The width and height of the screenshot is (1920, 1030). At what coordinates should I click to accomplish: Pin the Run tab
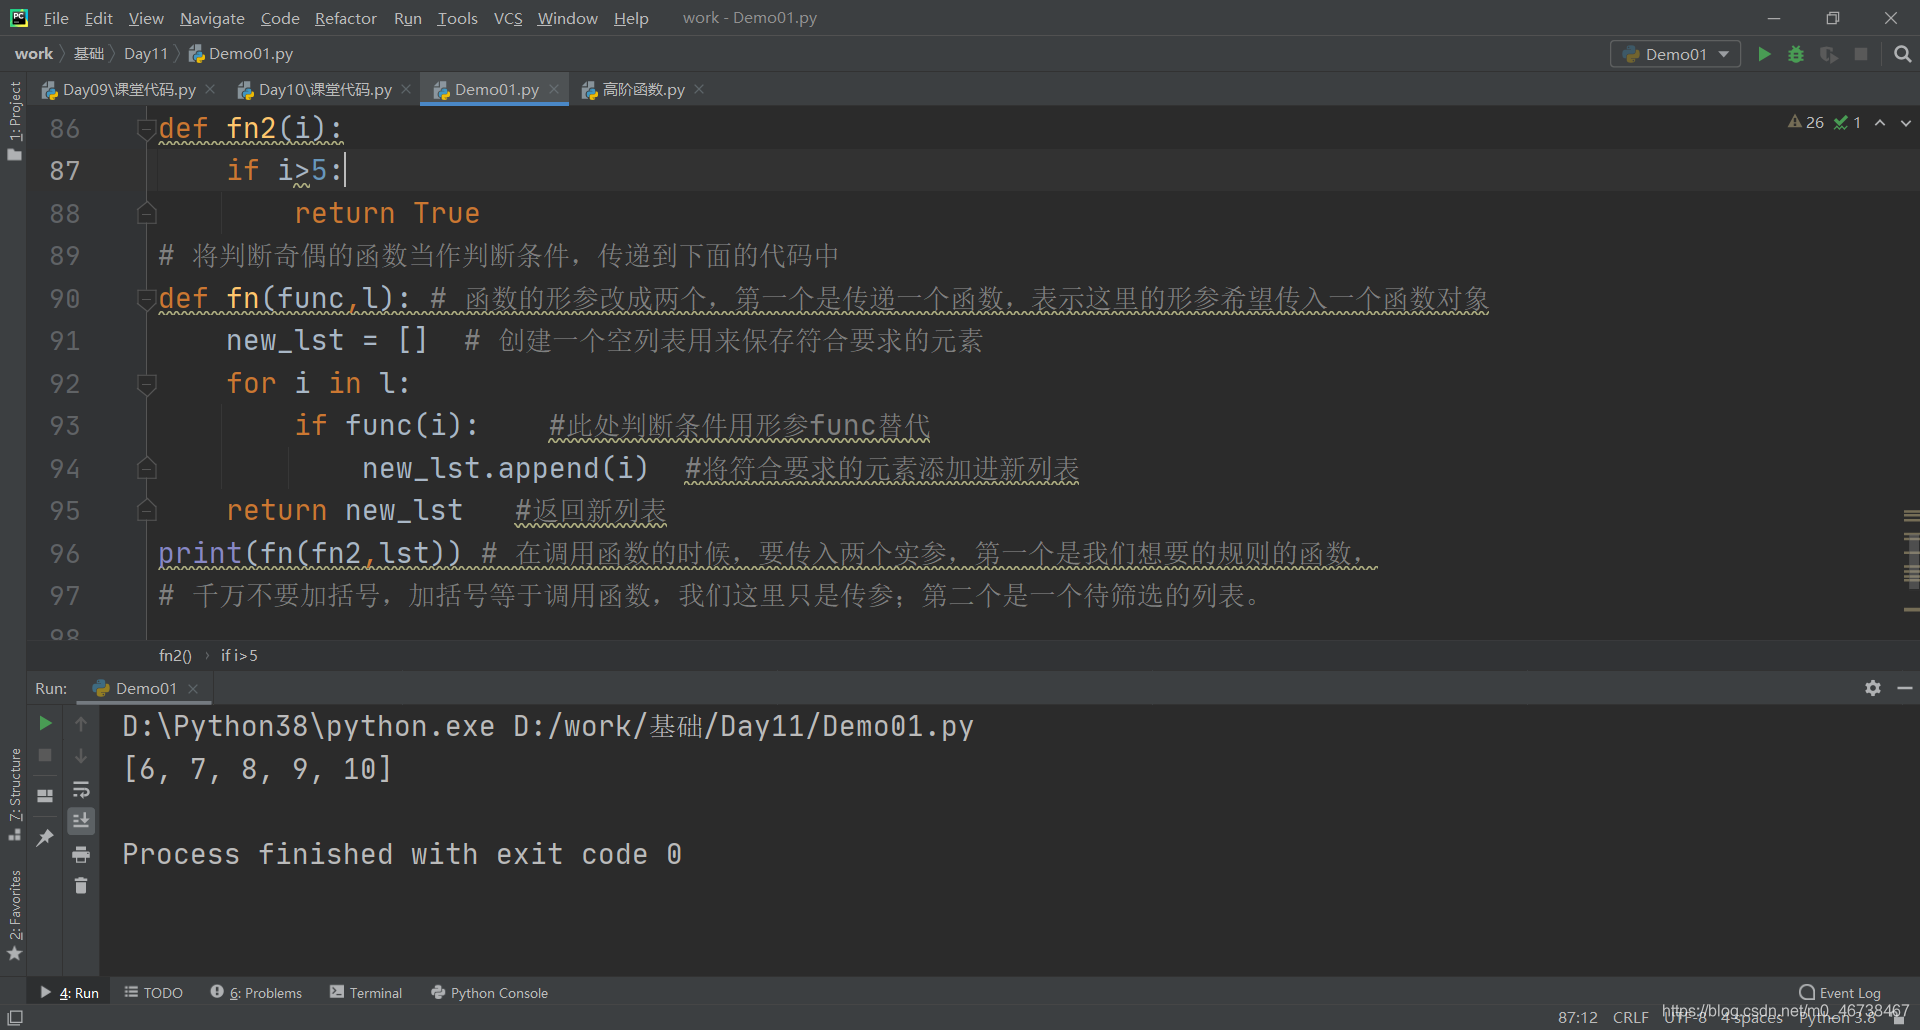[45, 838]
